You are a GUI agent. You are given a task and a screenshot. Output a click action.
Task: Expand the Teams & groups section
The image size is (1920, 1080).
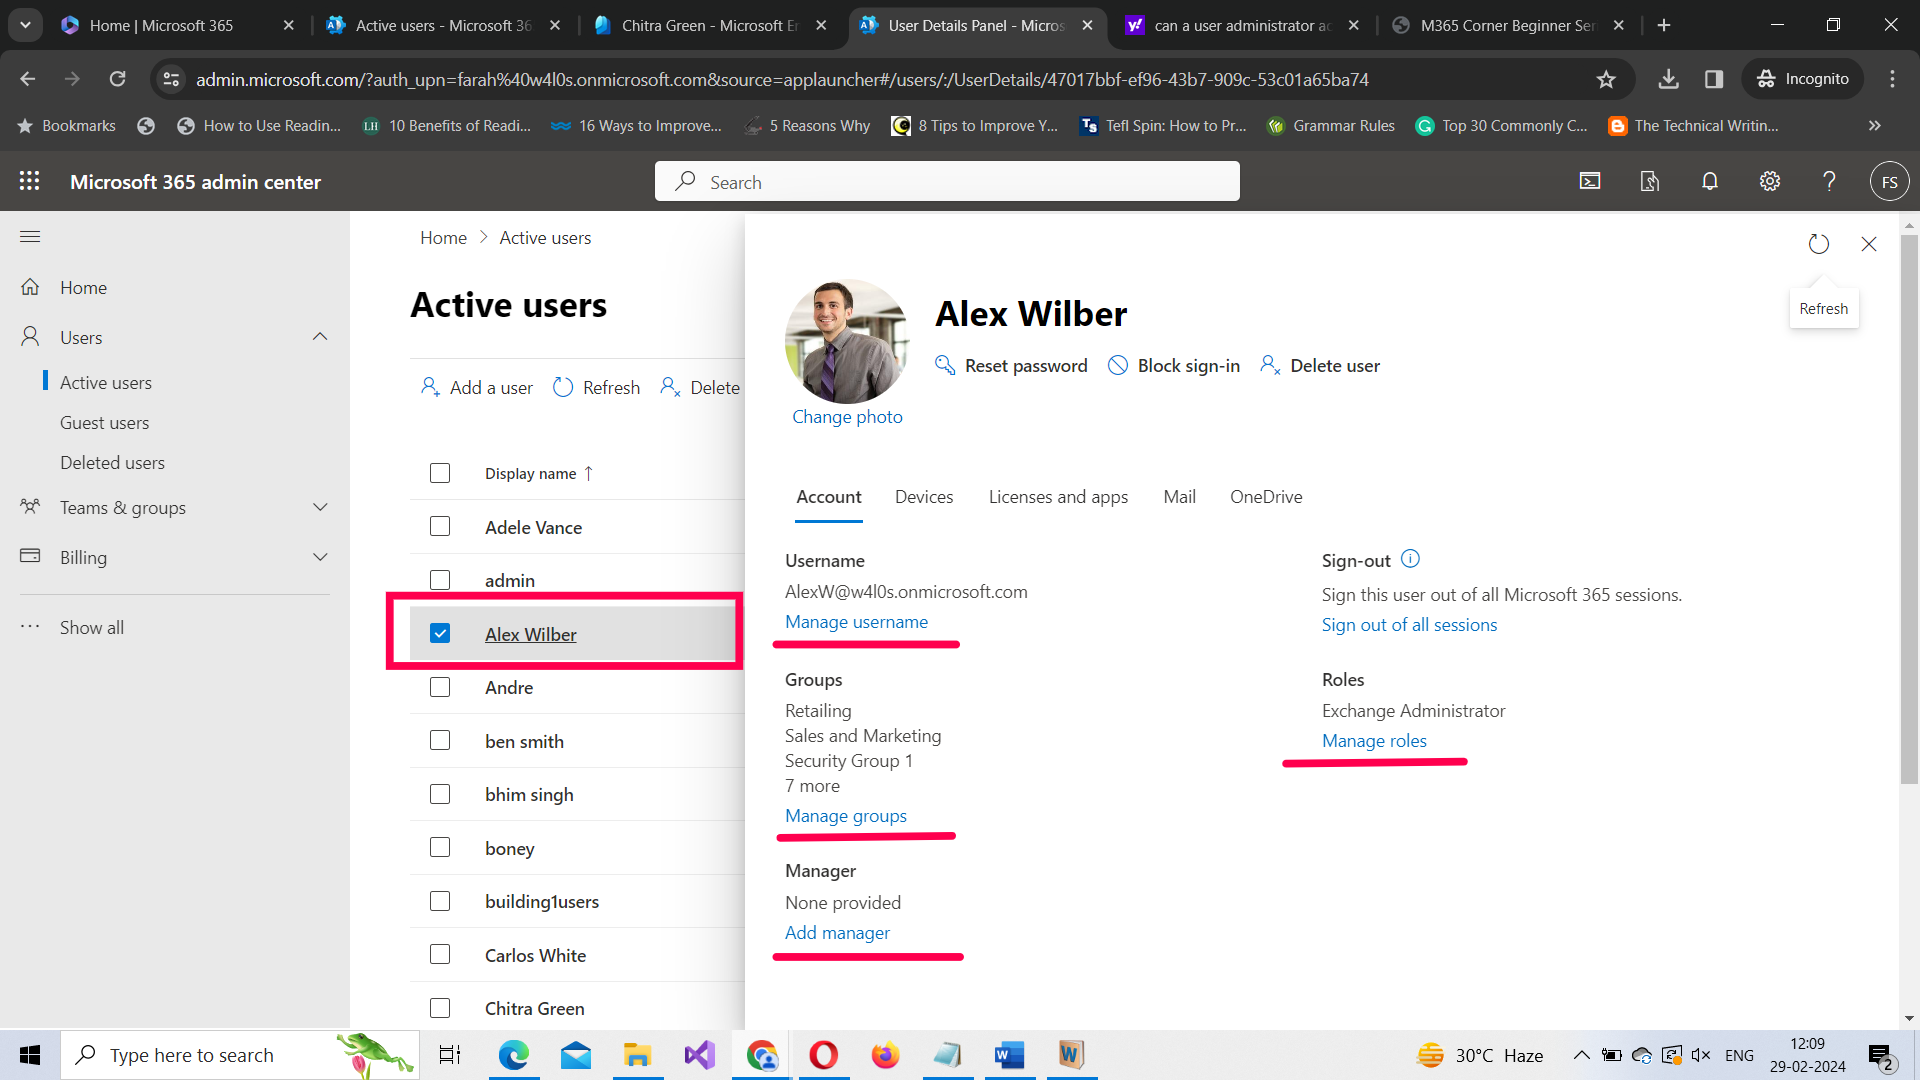point(320,507)
